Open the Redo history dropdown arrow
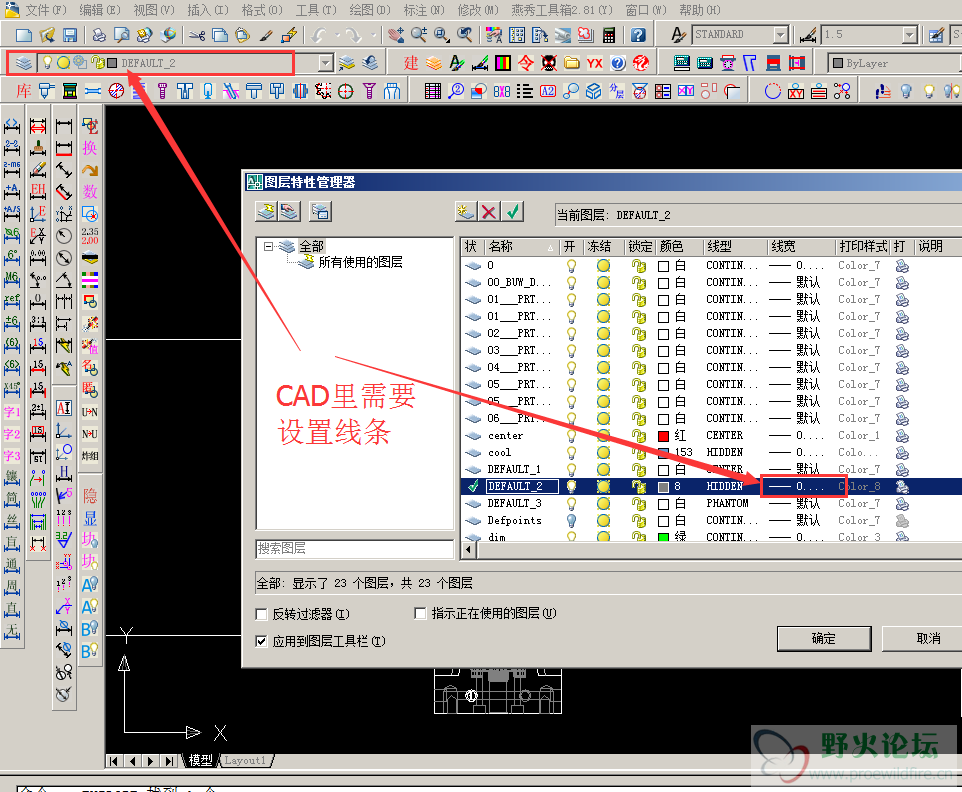The width and height of the screenshot is (962, 792). [x=372, y=36]
